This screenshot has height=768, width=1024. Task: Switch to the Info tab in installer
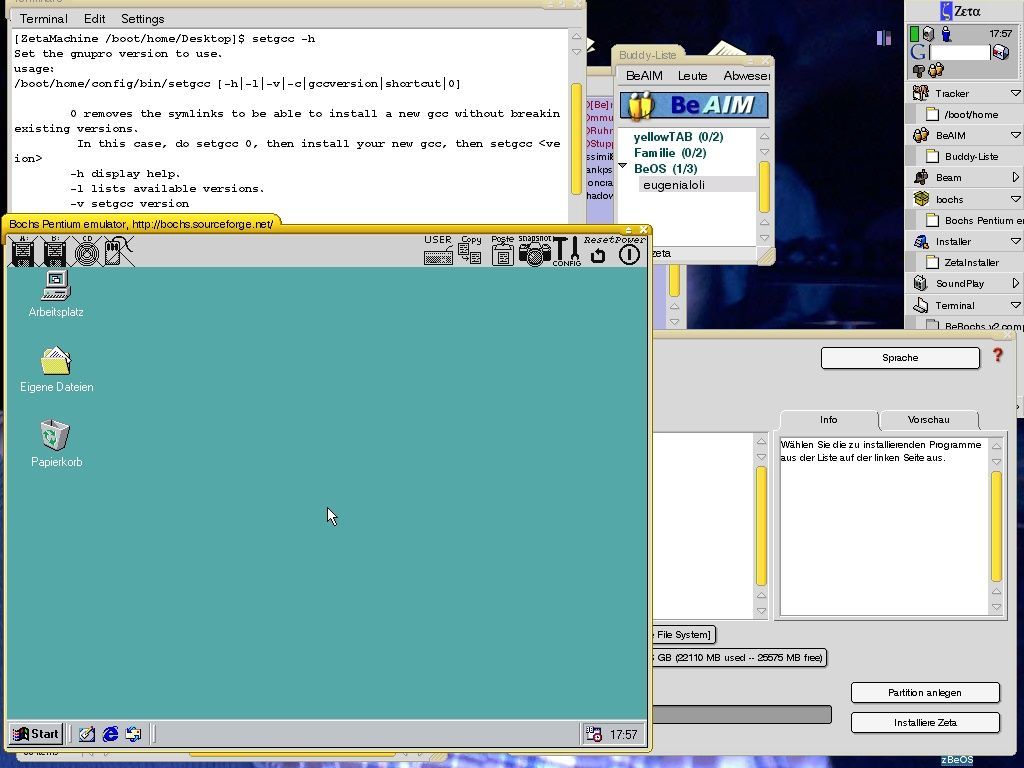[828, 420]
